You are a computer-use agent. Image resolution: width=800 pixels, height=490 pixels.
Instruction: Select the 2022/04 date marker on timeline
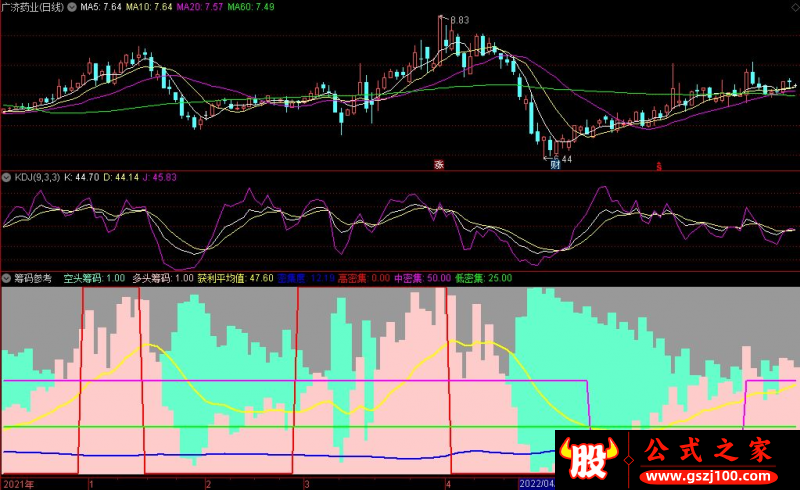click(537, 483)
